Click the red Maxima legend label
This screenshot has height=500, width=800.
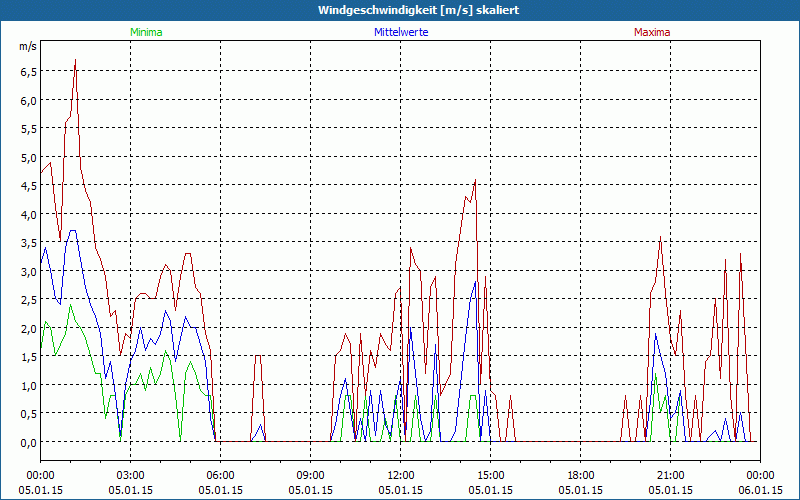click(652, 32)
